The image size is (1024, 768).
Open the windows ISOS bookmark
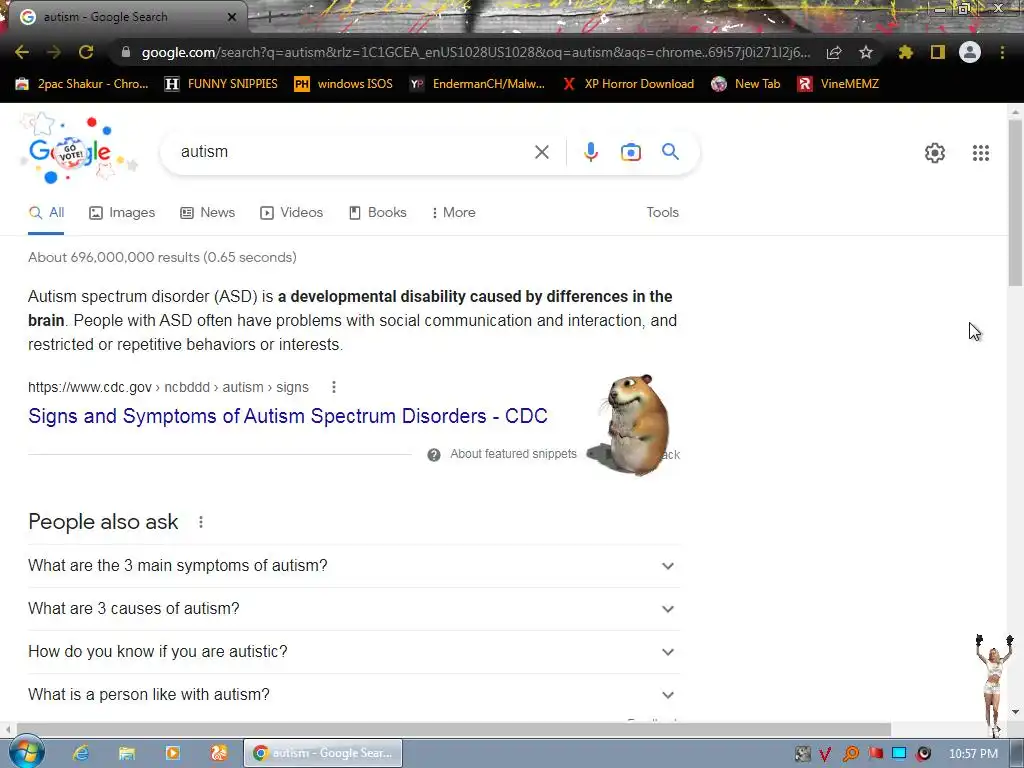click(x=344, y=84)
